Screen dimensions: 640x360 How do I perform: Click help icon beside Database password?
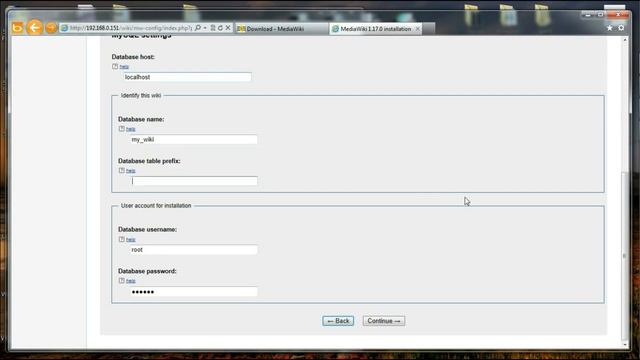pyautogui.click(x=122, y=280)
